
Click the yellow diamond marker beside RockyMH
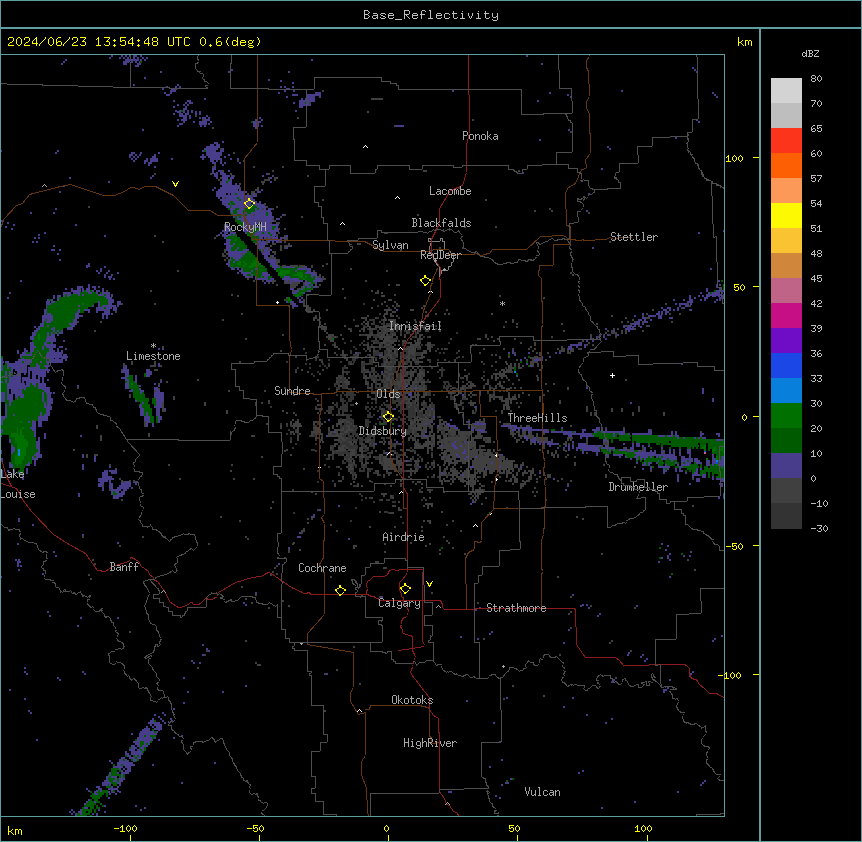249,204
